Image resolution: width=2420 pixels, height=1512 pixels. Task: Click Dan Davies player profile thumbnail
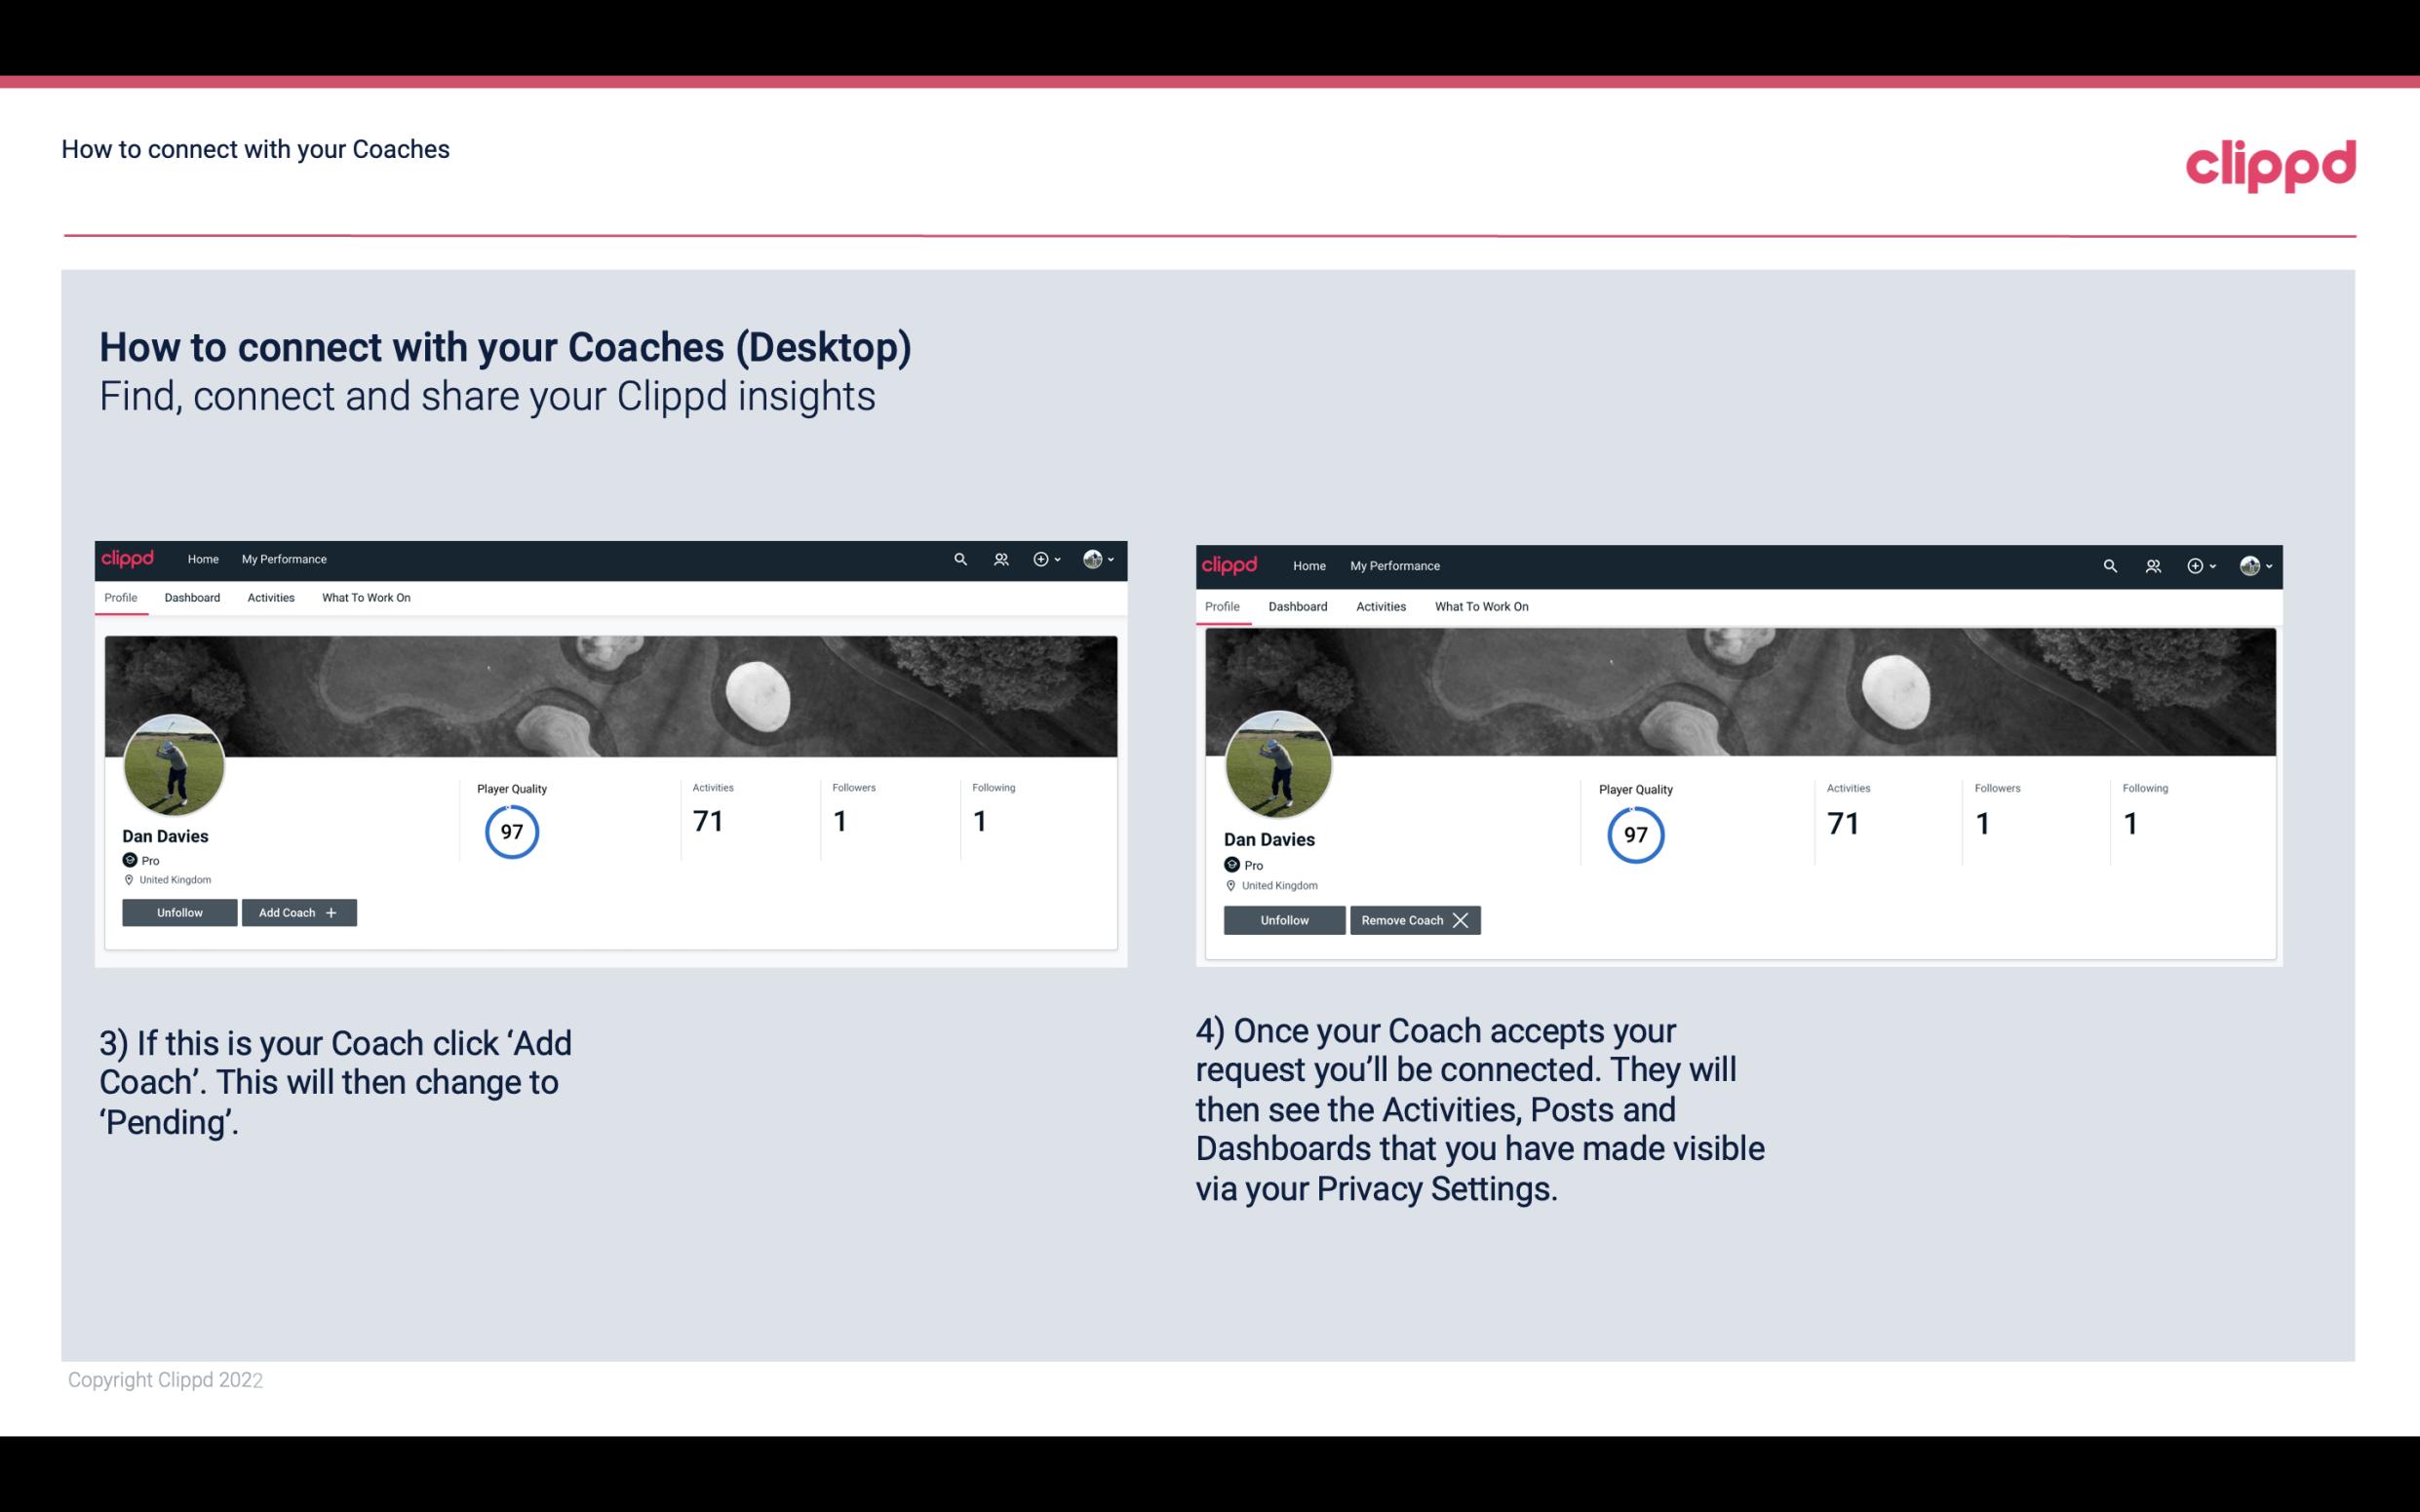point(175,761)
